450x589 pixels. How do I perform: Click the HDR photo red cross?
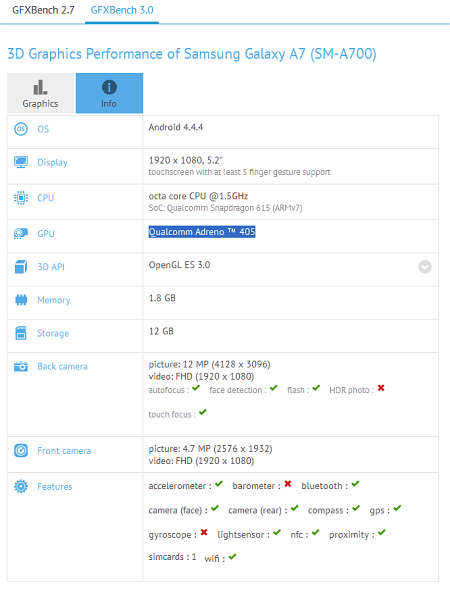(381, 388)
